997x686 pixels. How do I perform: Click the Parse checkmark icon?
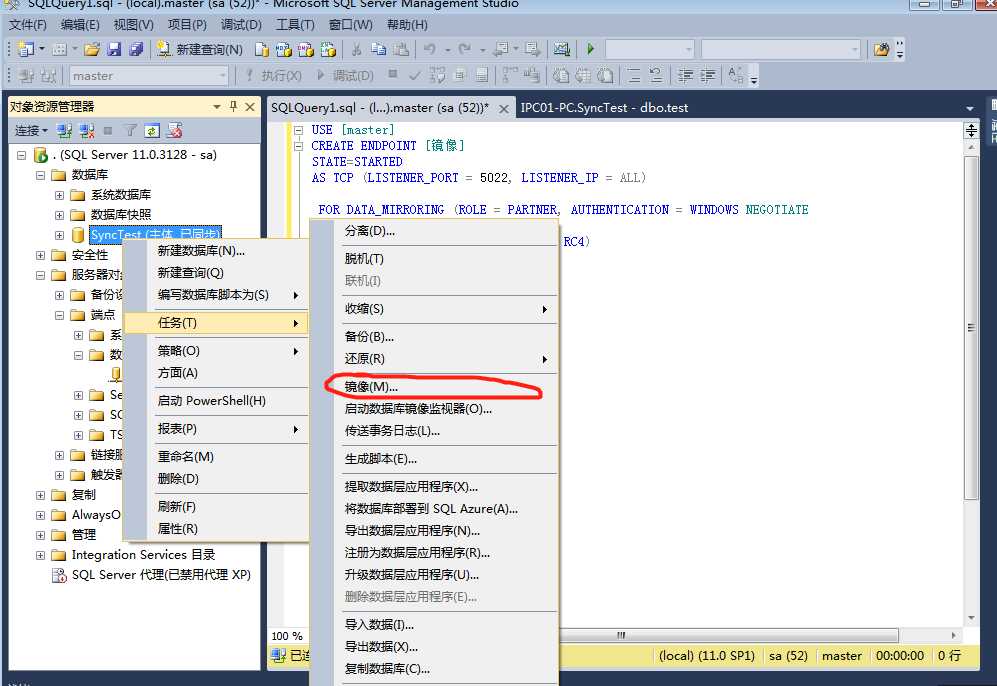click(415, 76)
